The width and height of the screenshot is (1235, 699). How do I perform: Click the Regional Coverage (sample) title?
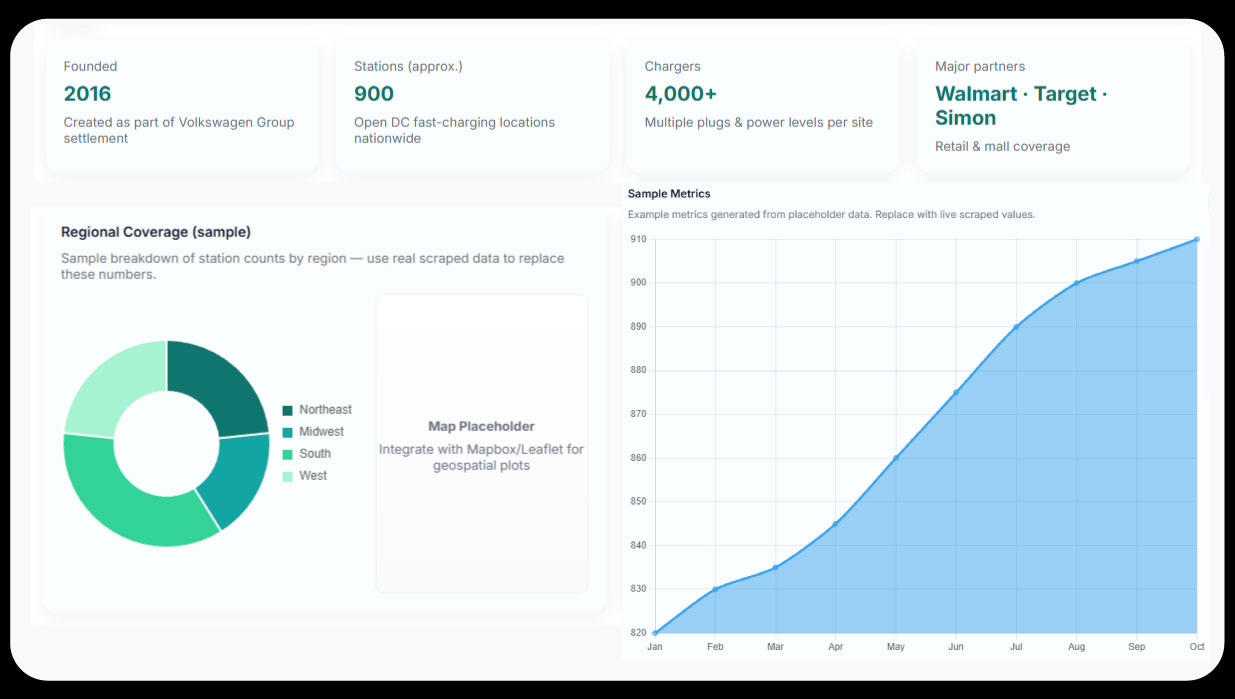[156, 232]
